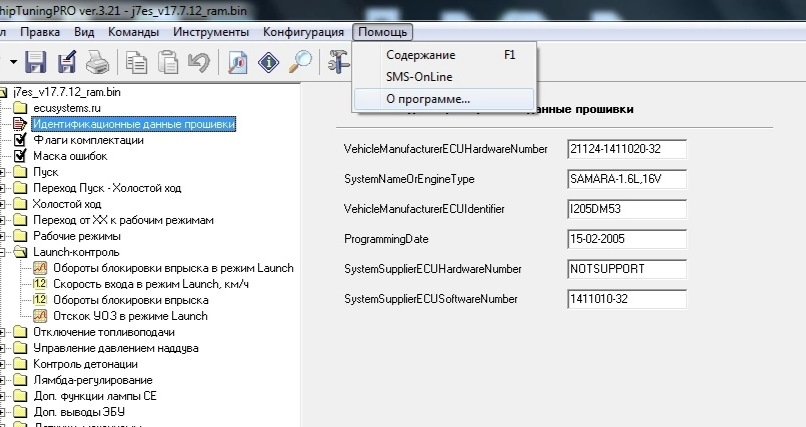Choose О программе... from the help menu
This screenshot has width=806, height=427.
click(x=444, y=99)
